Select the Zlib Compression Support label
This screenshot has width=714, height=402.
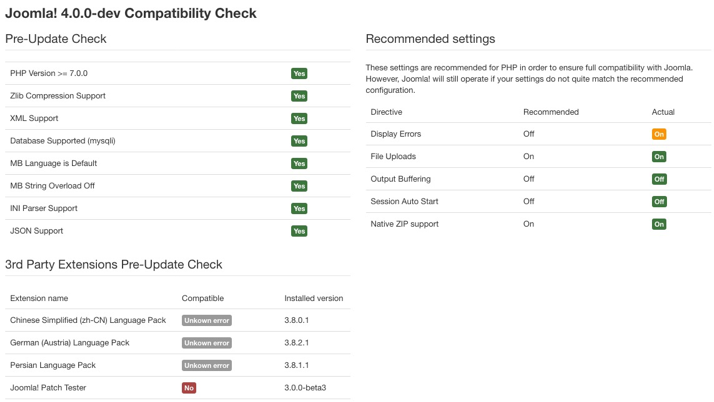tap(58, 96)
